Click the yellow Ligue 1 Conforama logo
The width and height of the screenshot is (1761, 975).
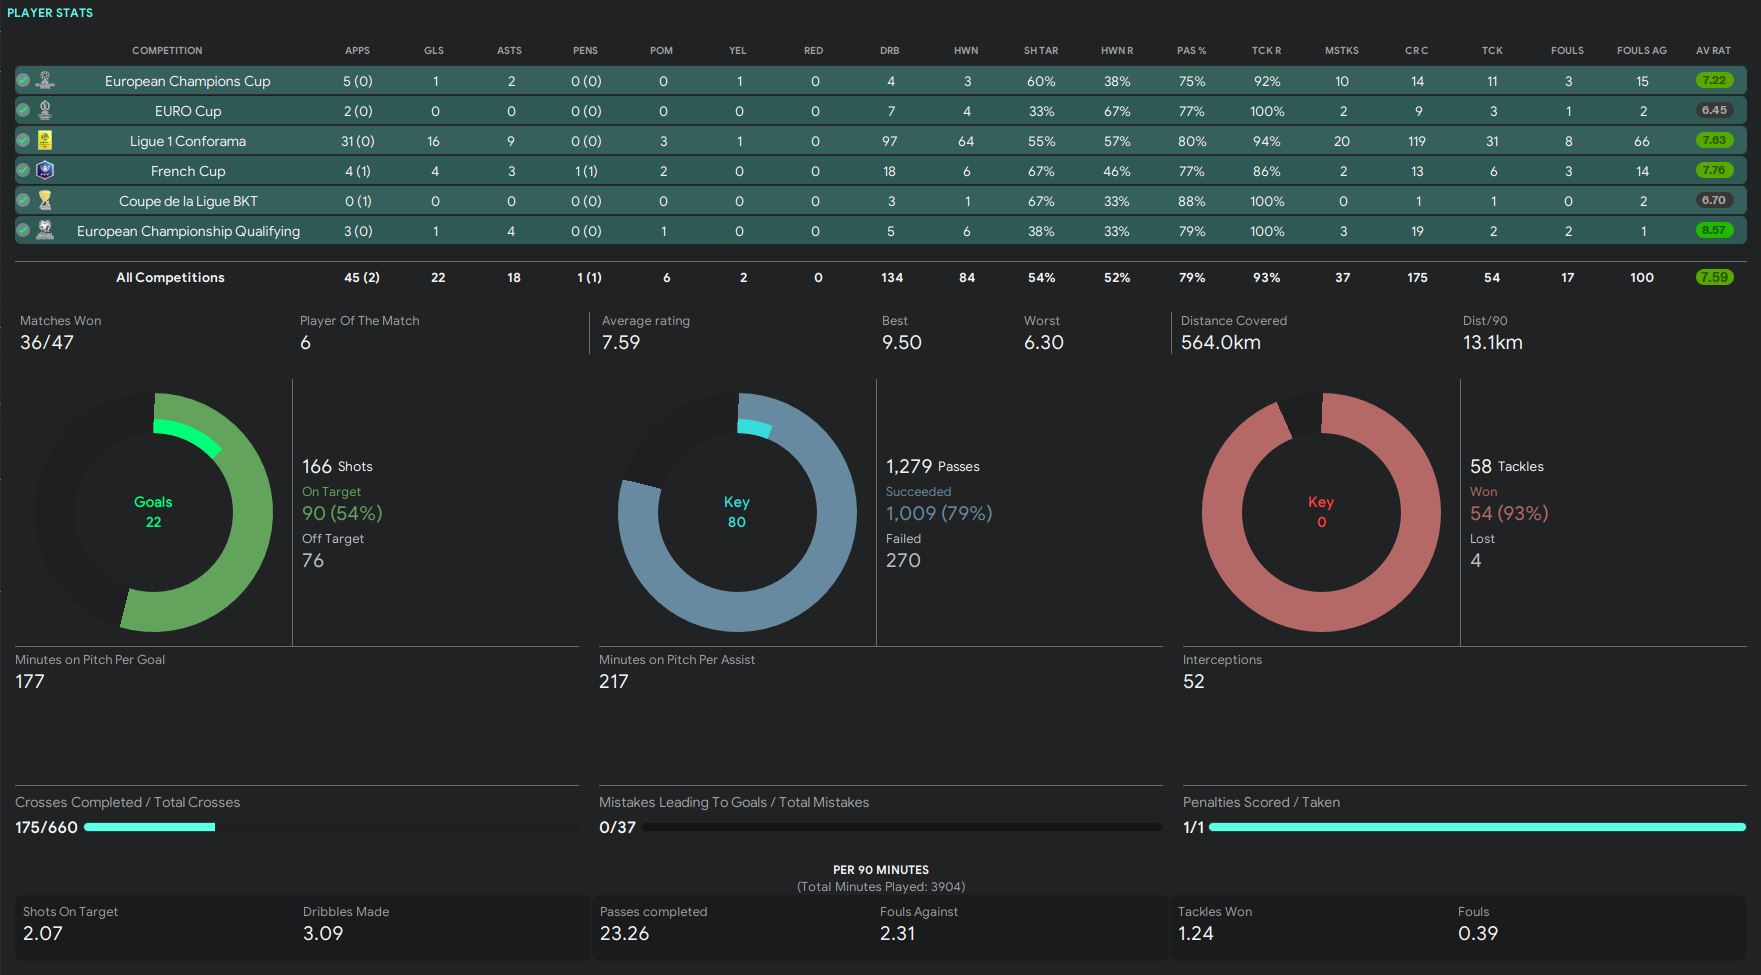click(45, 140)
